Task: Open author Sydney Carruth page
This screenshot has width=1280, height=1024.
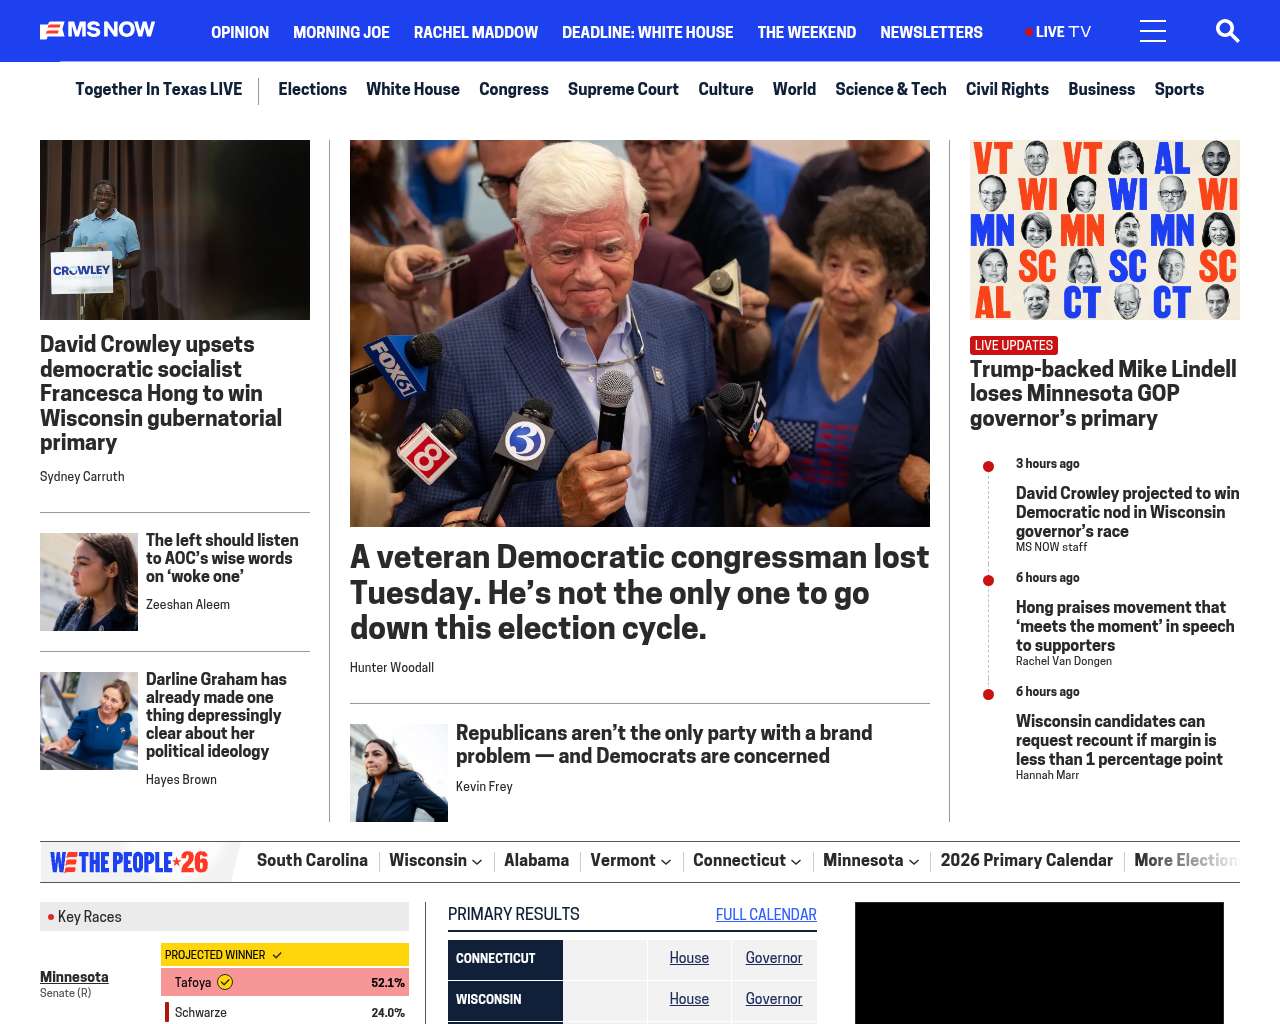Action: (x=82, y=477)
